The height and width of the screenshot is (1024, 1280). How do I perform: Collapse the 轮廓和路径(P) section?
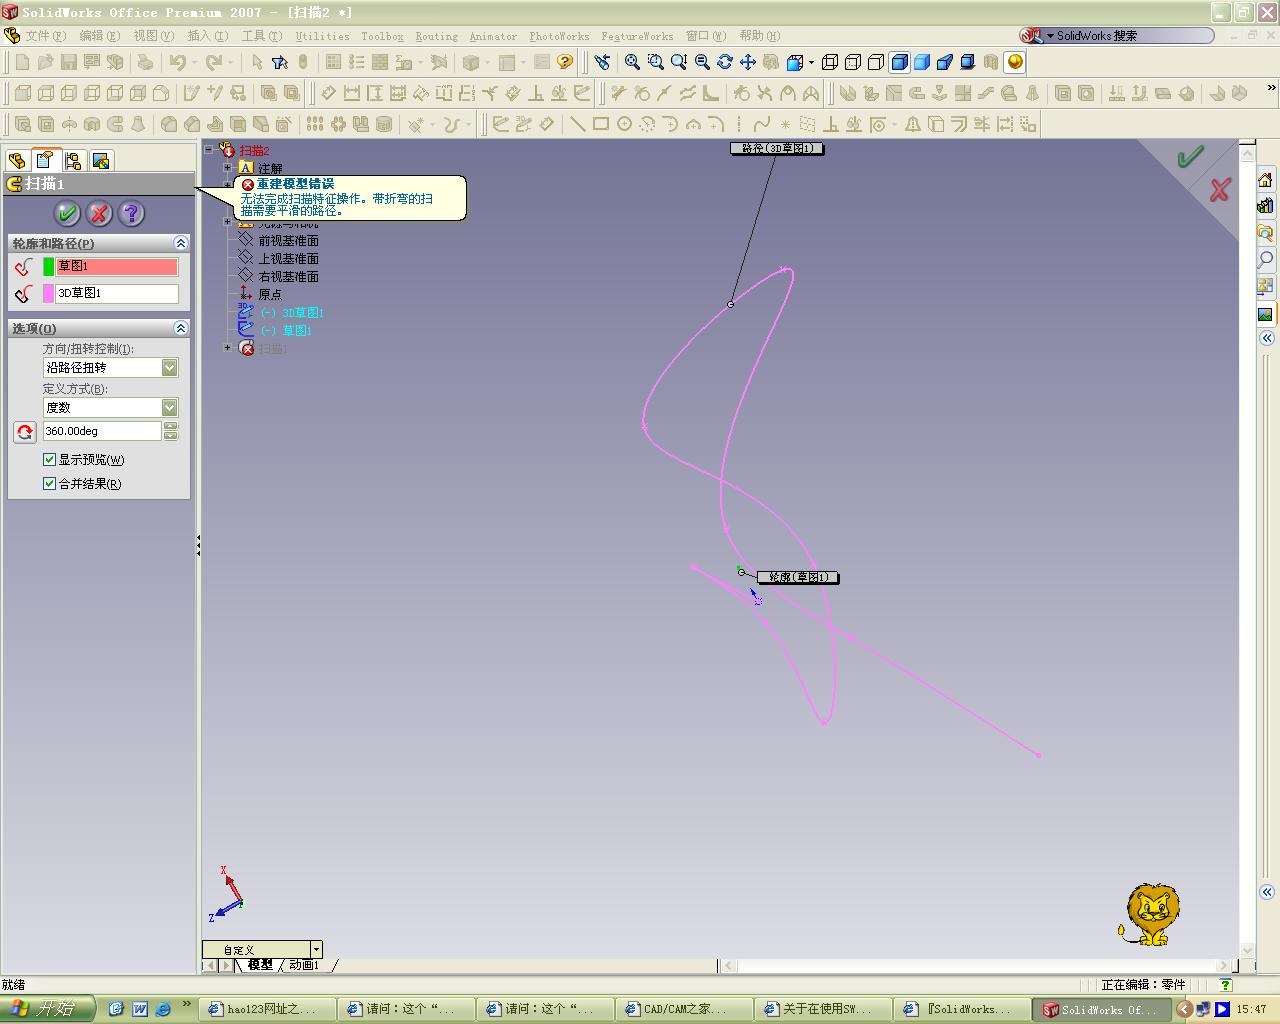point(180,243)
